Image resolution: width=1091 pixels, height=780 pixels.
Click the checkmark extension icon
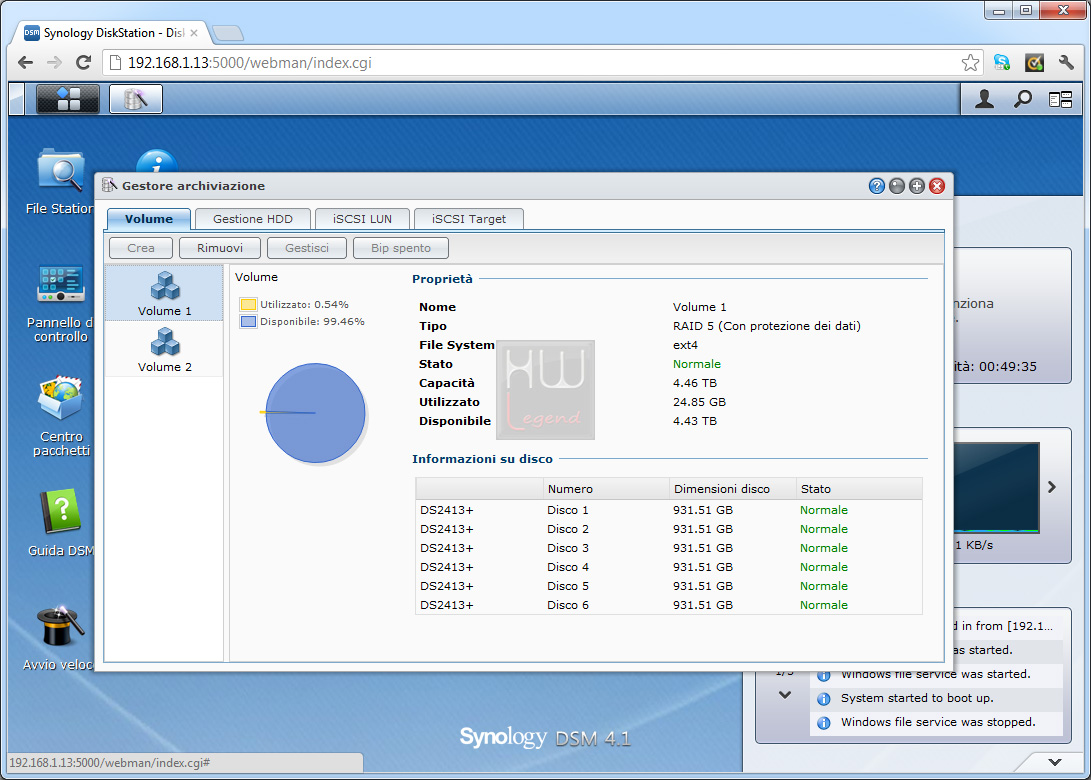pyautogui.click(x=1034, y=63)
